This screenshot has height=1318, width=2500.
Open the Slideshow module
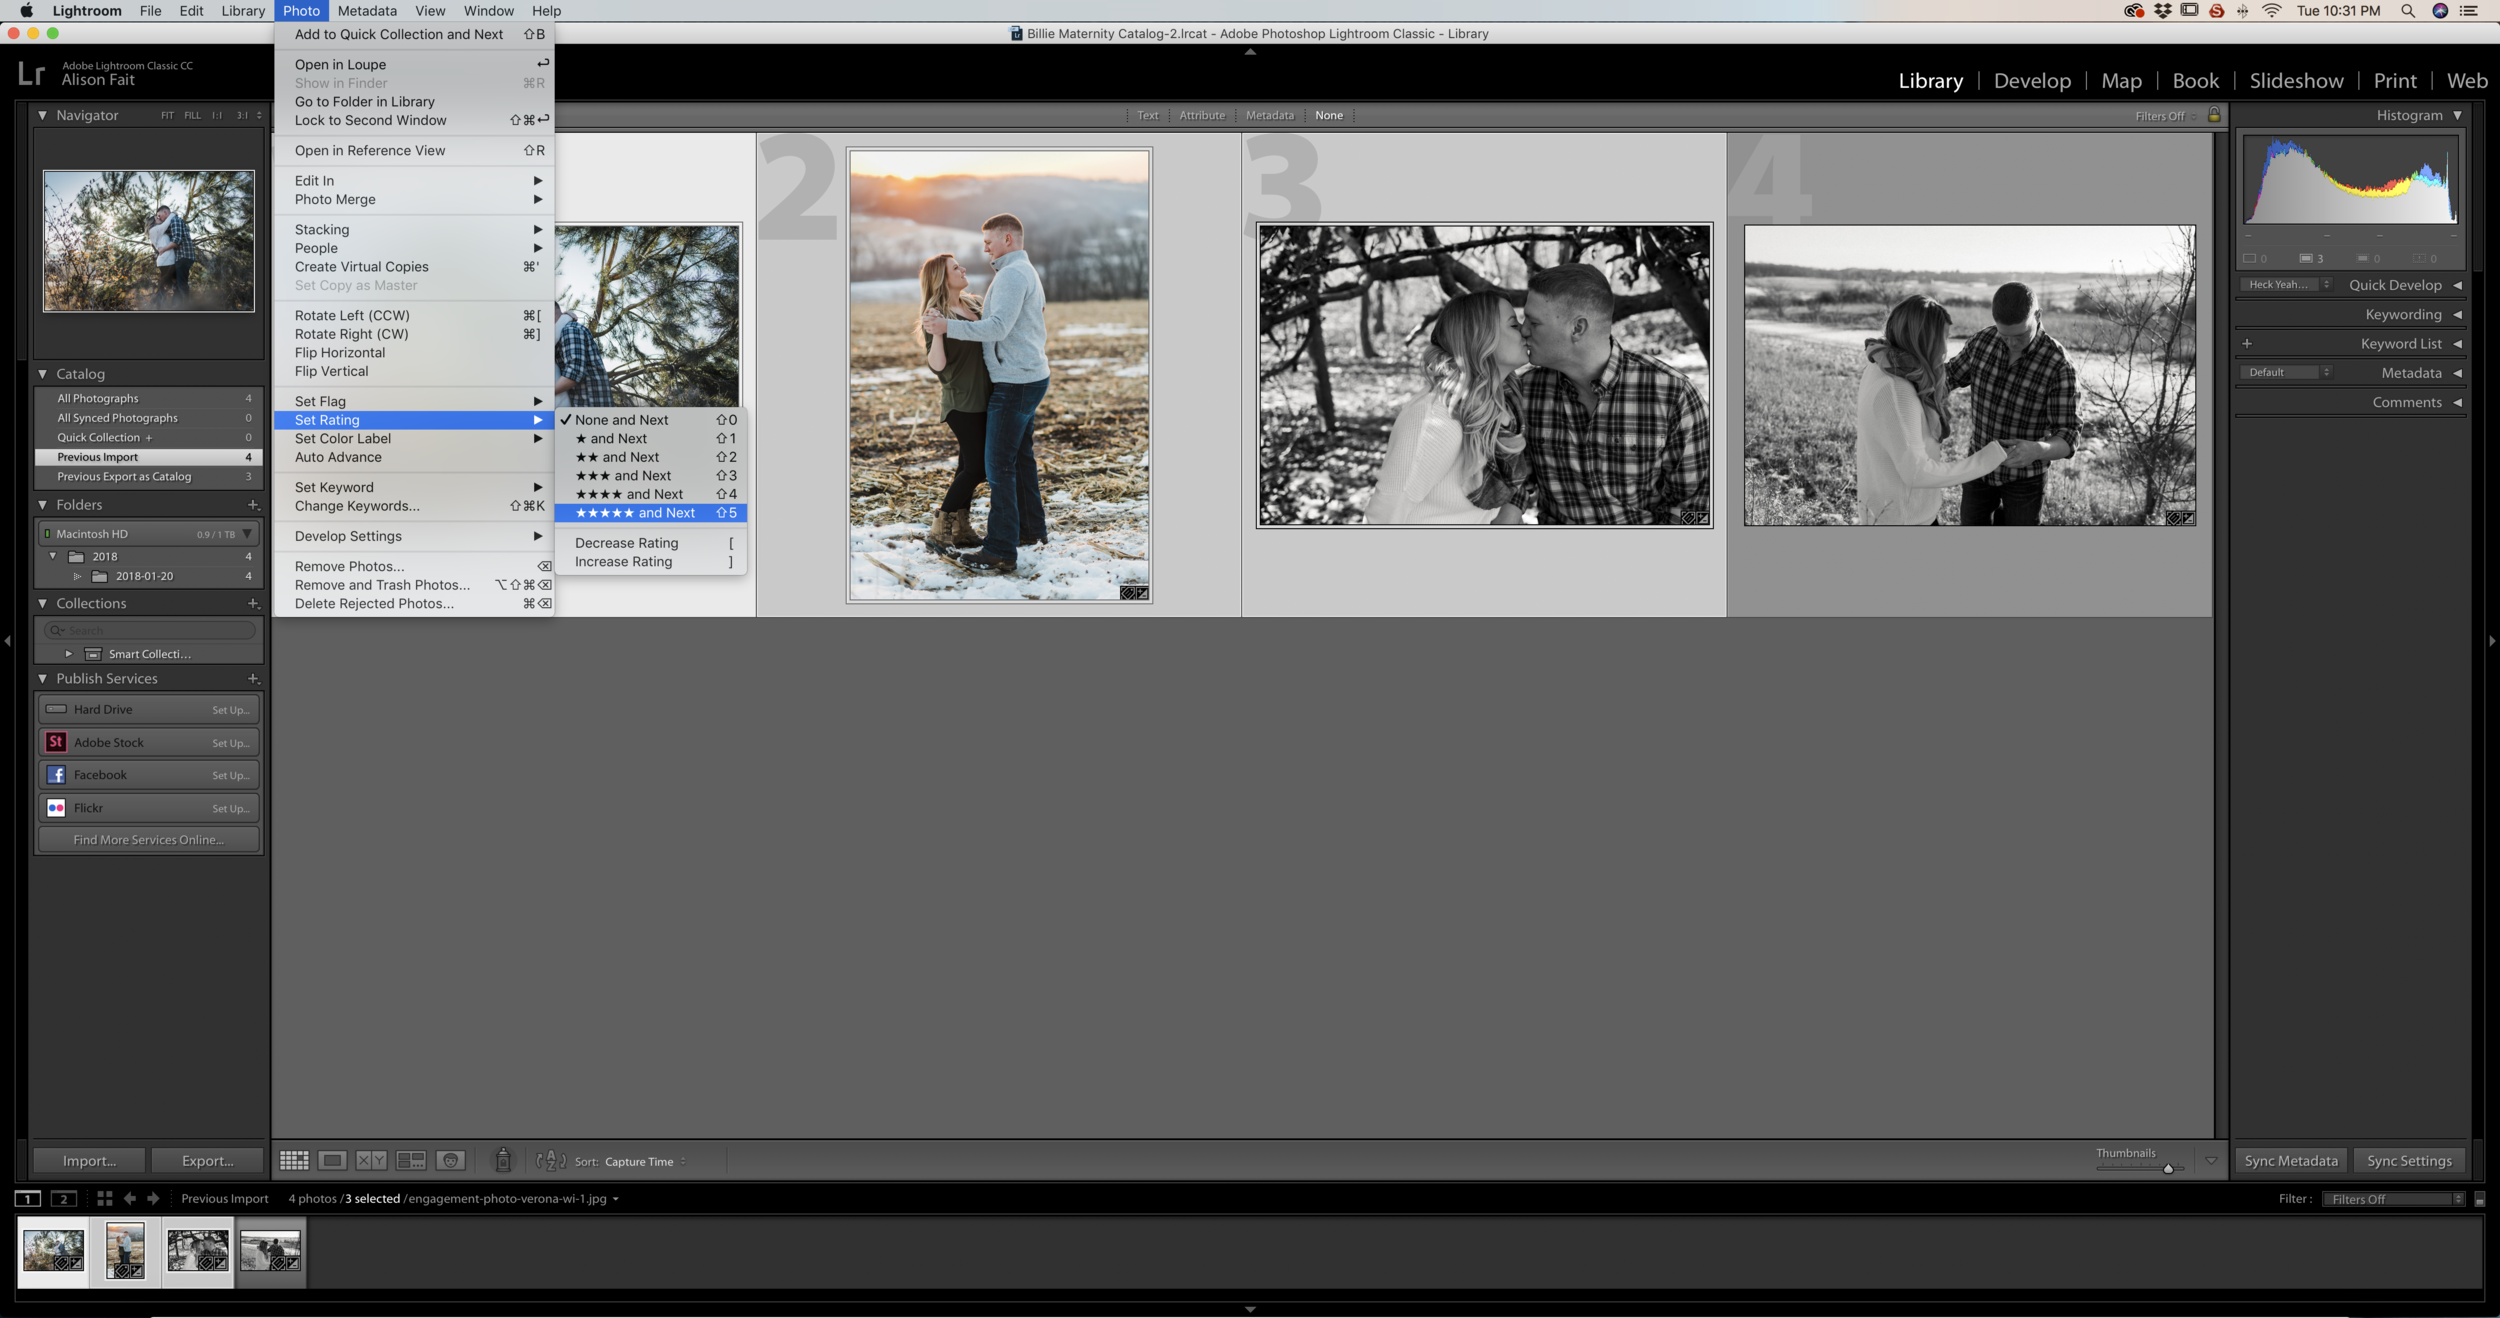(2296, 81)
